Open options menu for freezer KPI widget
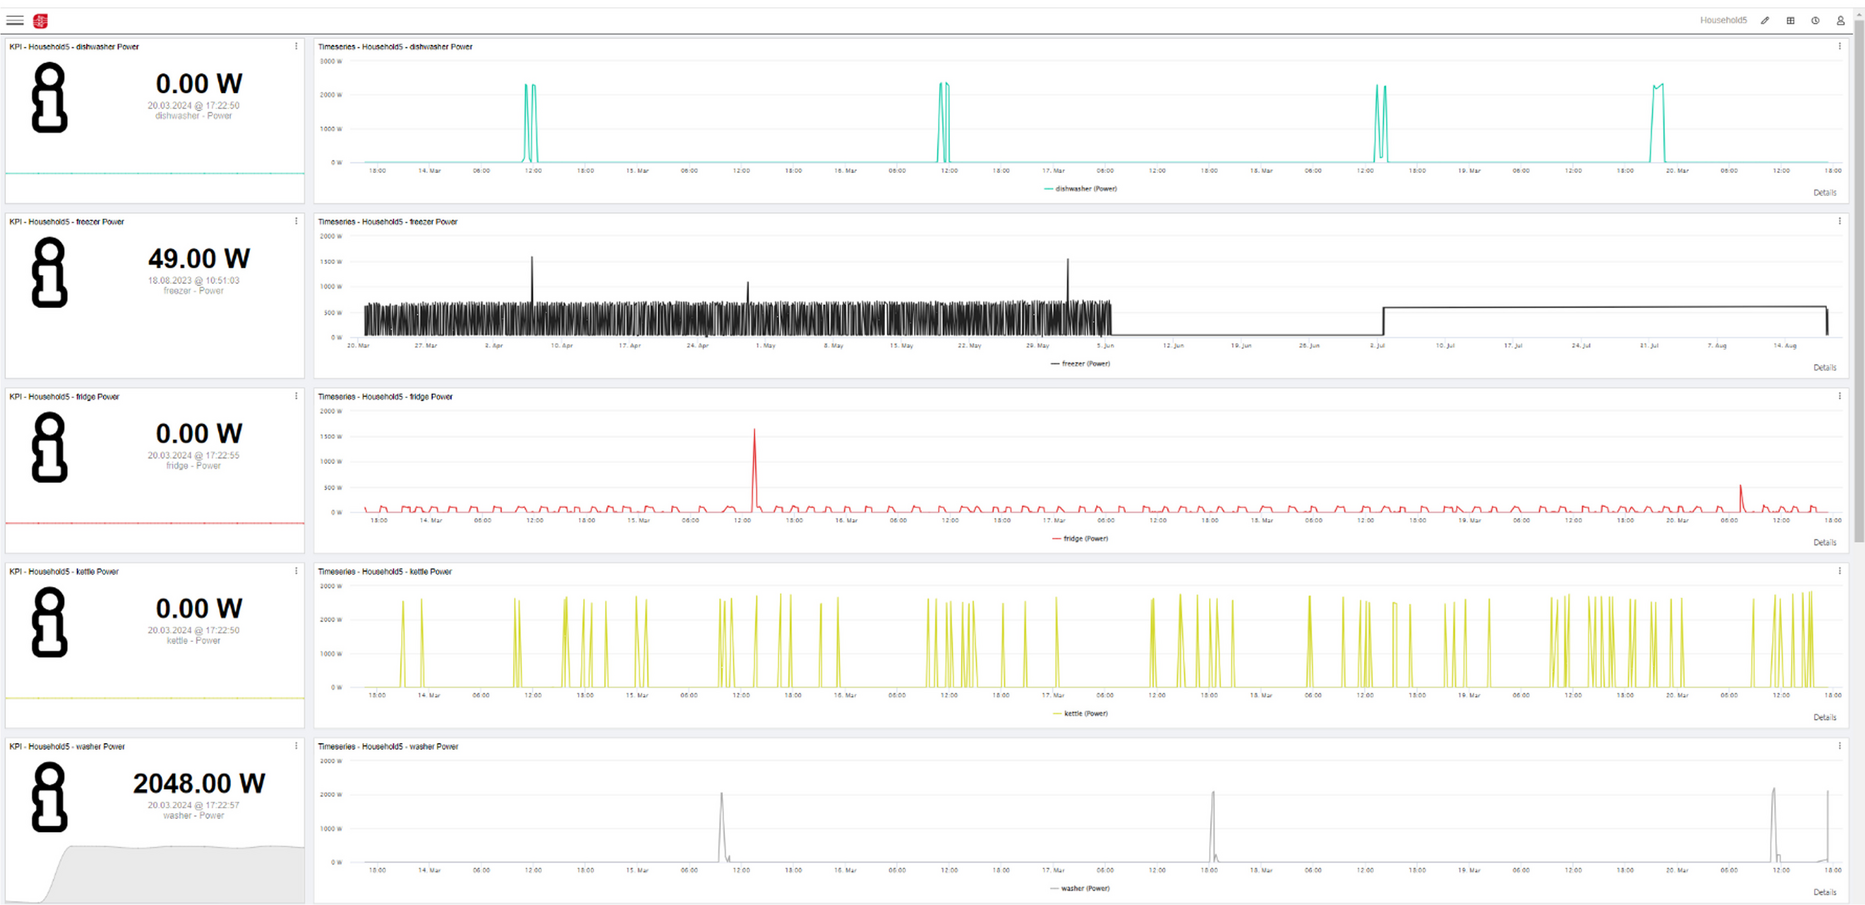1865x905 pixels. 296,222
